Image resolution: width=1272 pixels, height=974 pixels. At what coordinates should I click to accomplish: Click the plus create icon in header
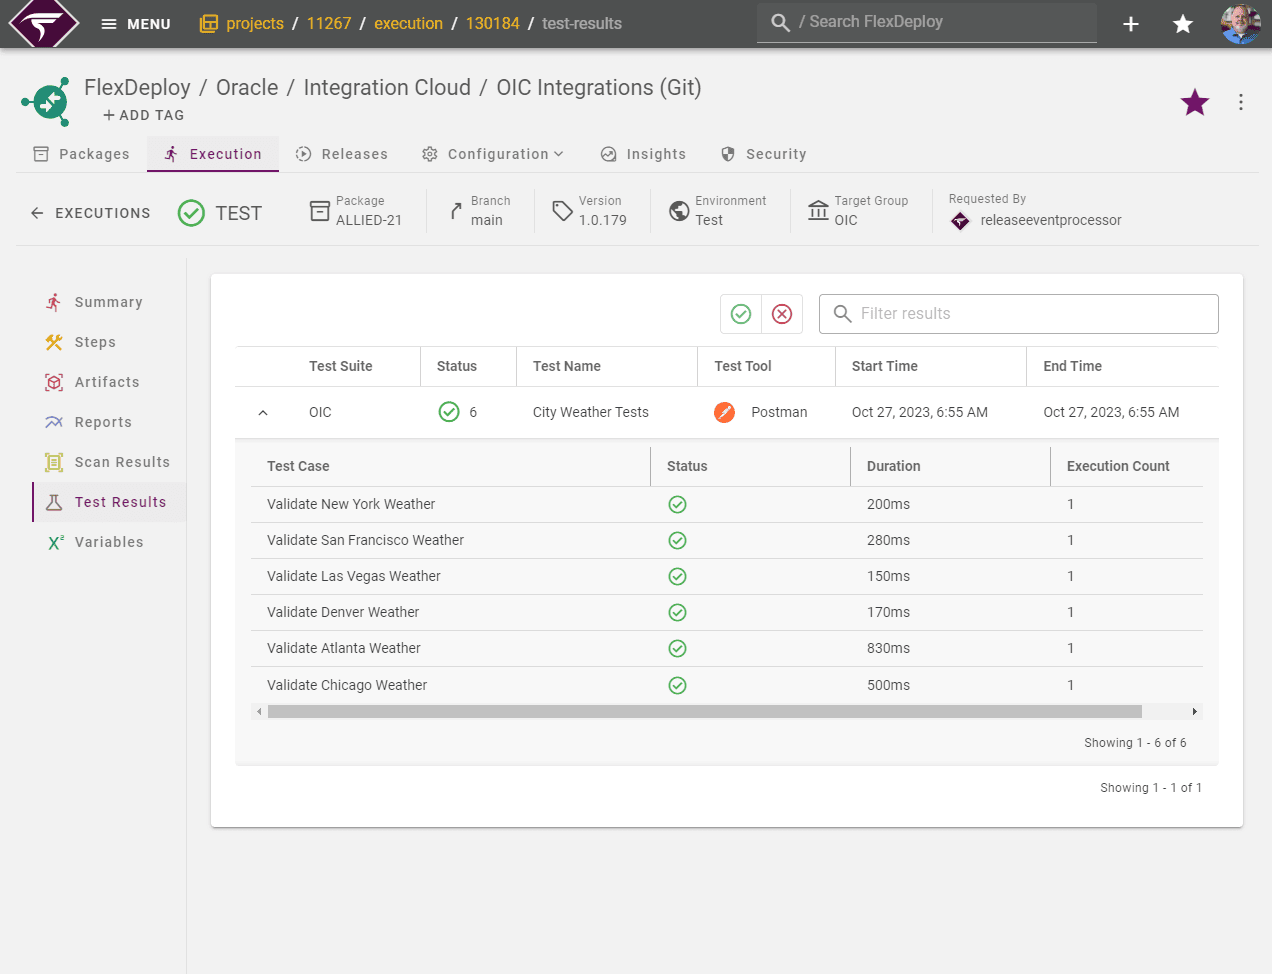coord(1131,24)
